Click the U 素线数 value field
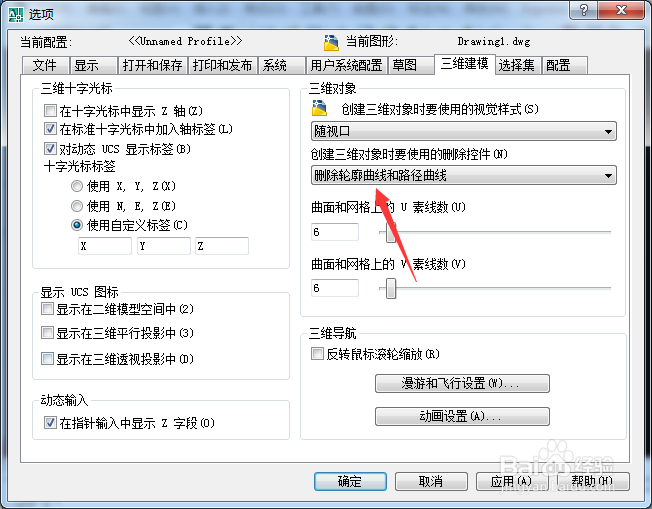Image resolution: width=652 pixels, height=509 pixels. click(x=335, y=232)
